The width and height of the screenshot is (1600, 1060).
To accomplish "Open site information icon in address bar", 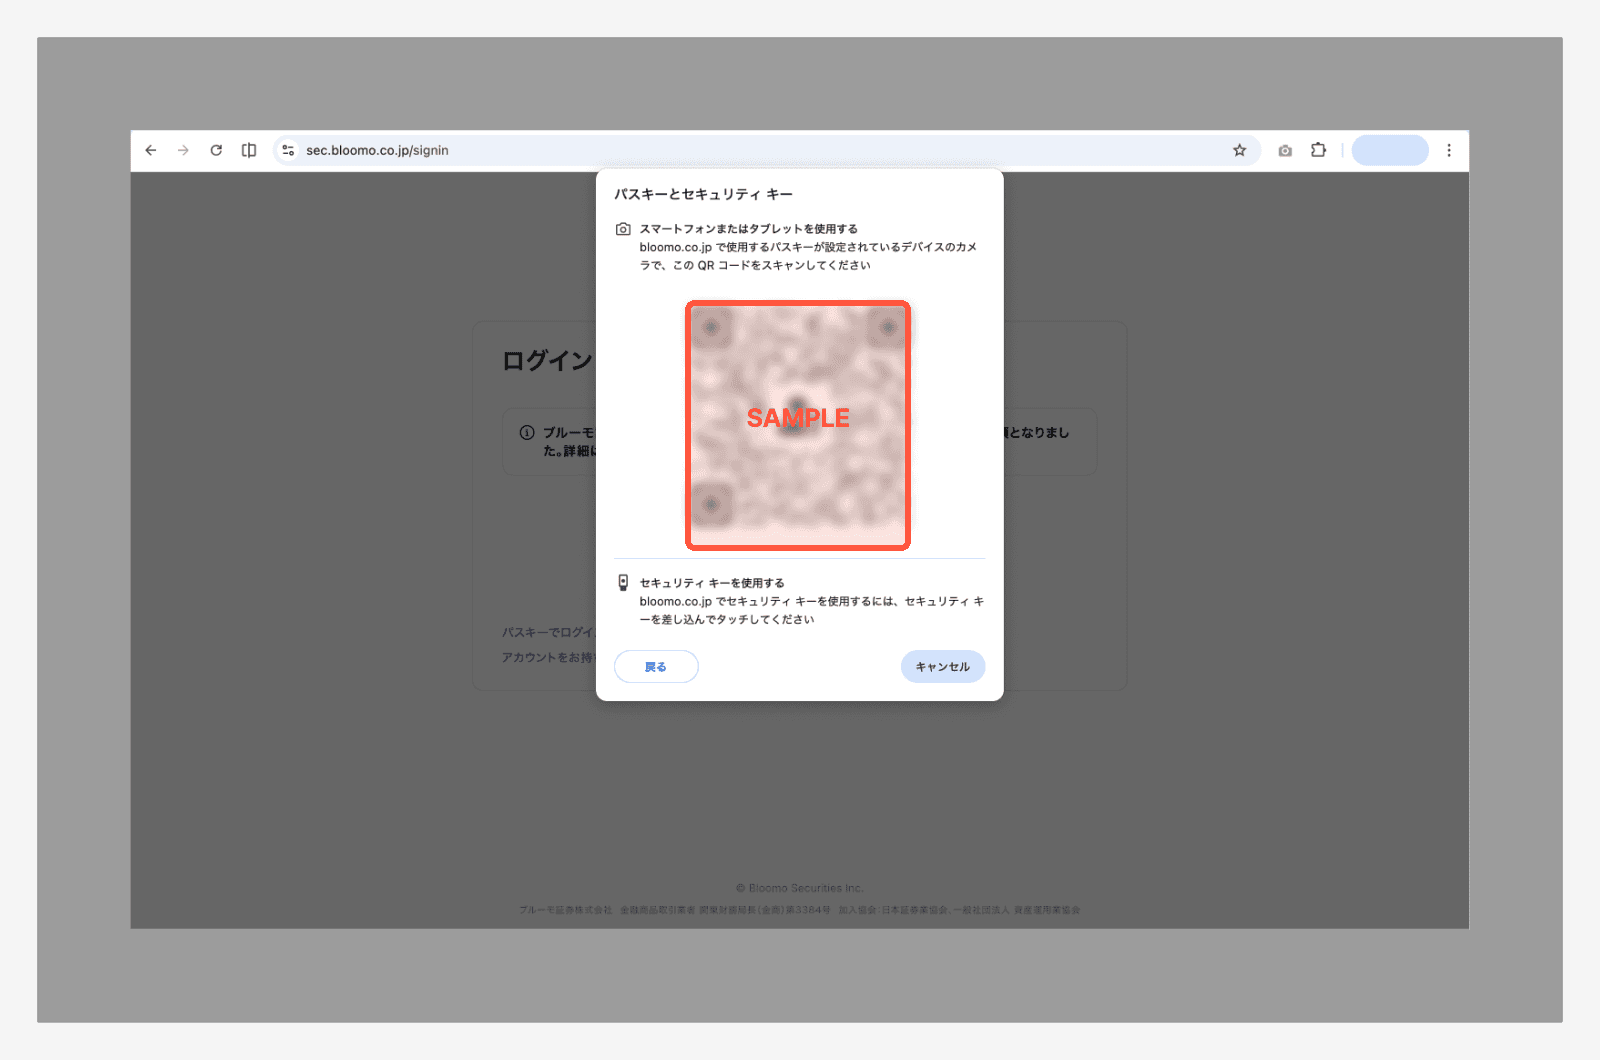I will pos(288,150).
